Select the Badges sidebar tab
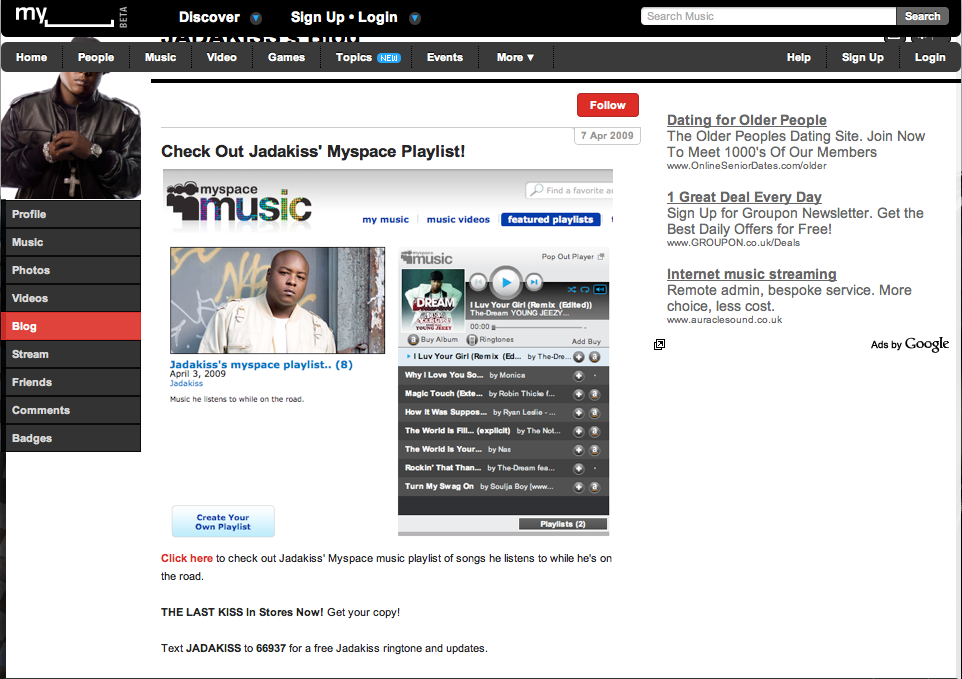 point(73,439)
